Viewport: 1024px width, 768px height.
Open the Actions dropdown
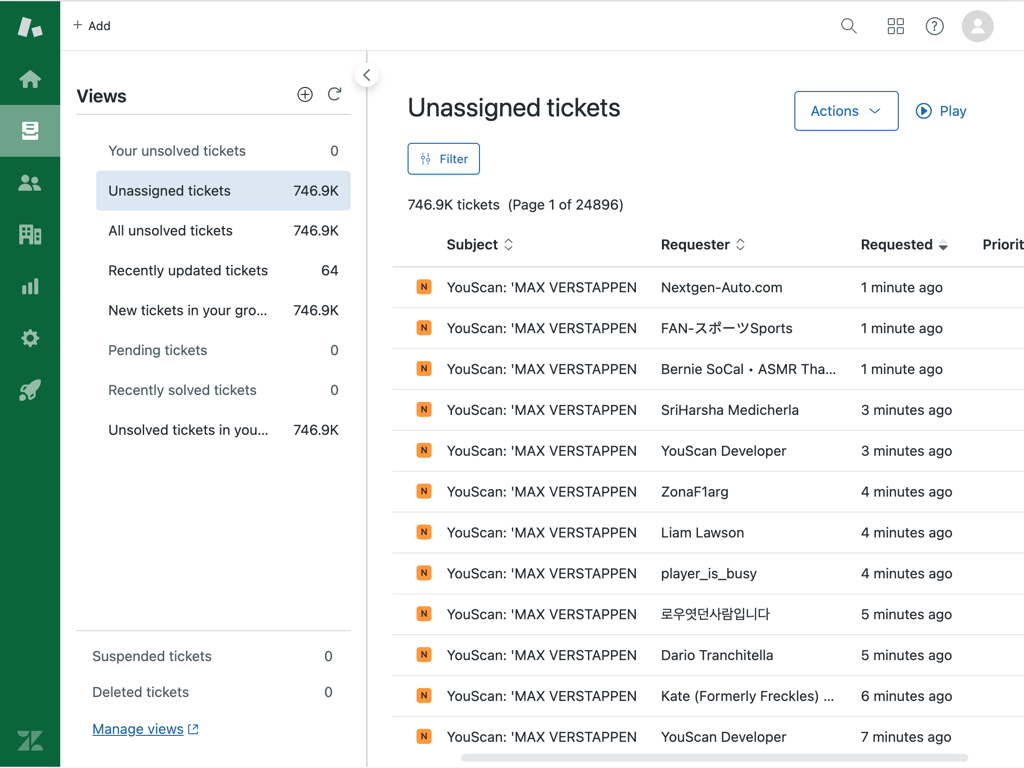pos(846,111)
